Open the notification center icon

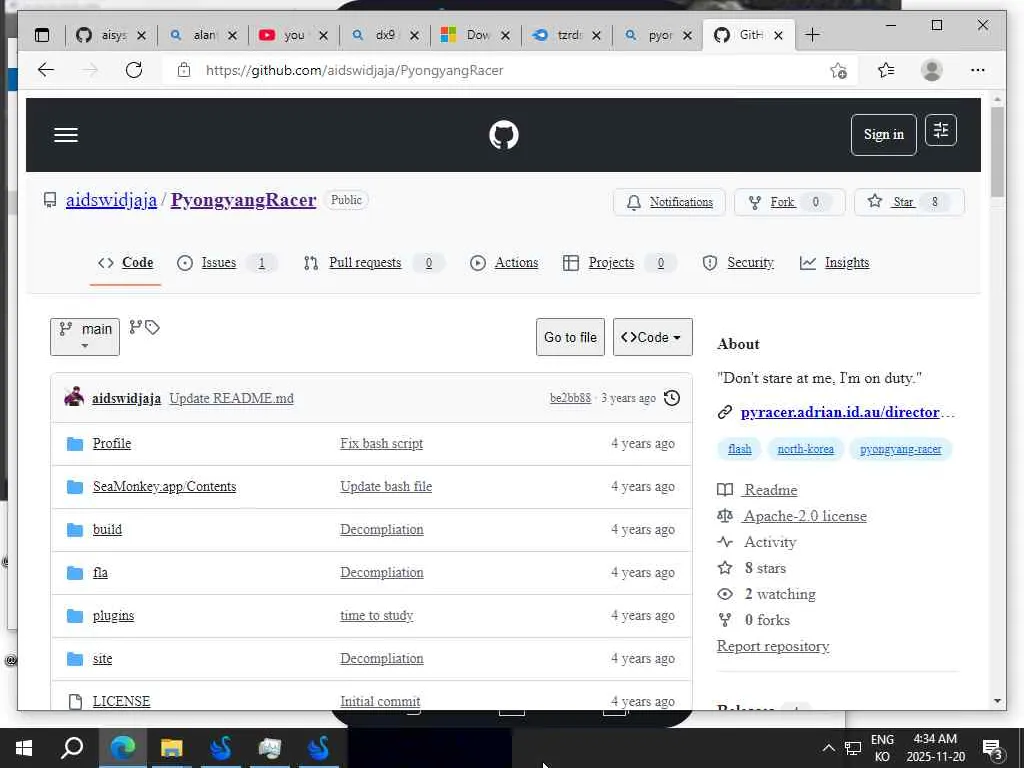coord(992,749)
